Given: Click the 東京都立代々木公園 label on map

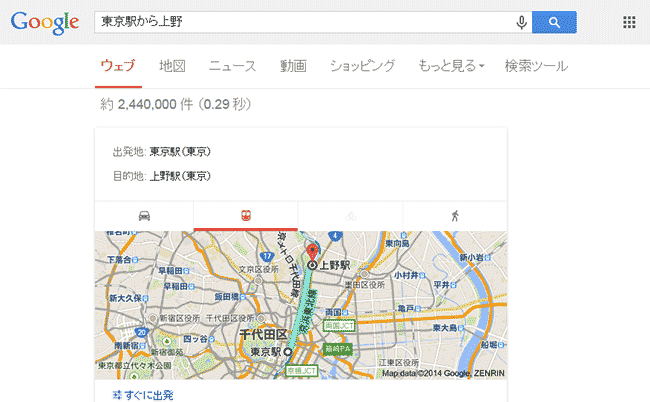Looking at the screenshot, I should [x=135, y=366].
